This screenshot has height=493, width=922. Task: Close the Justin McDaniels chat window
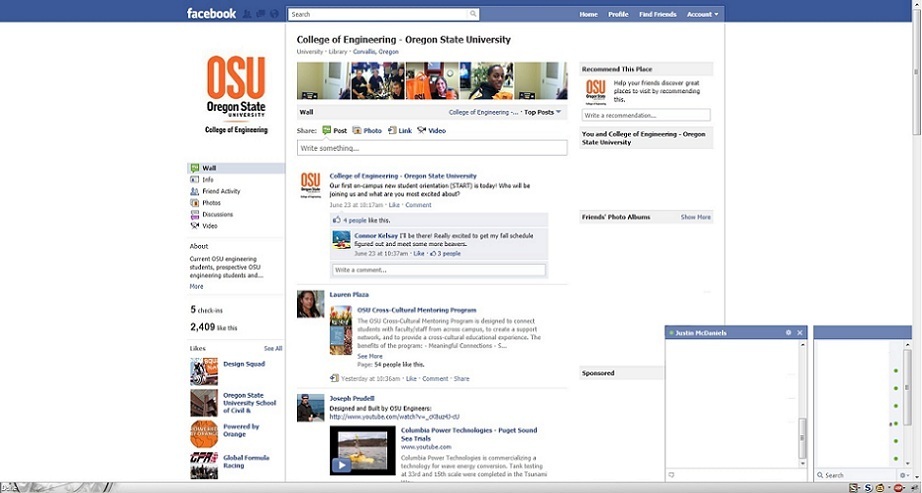800,332
